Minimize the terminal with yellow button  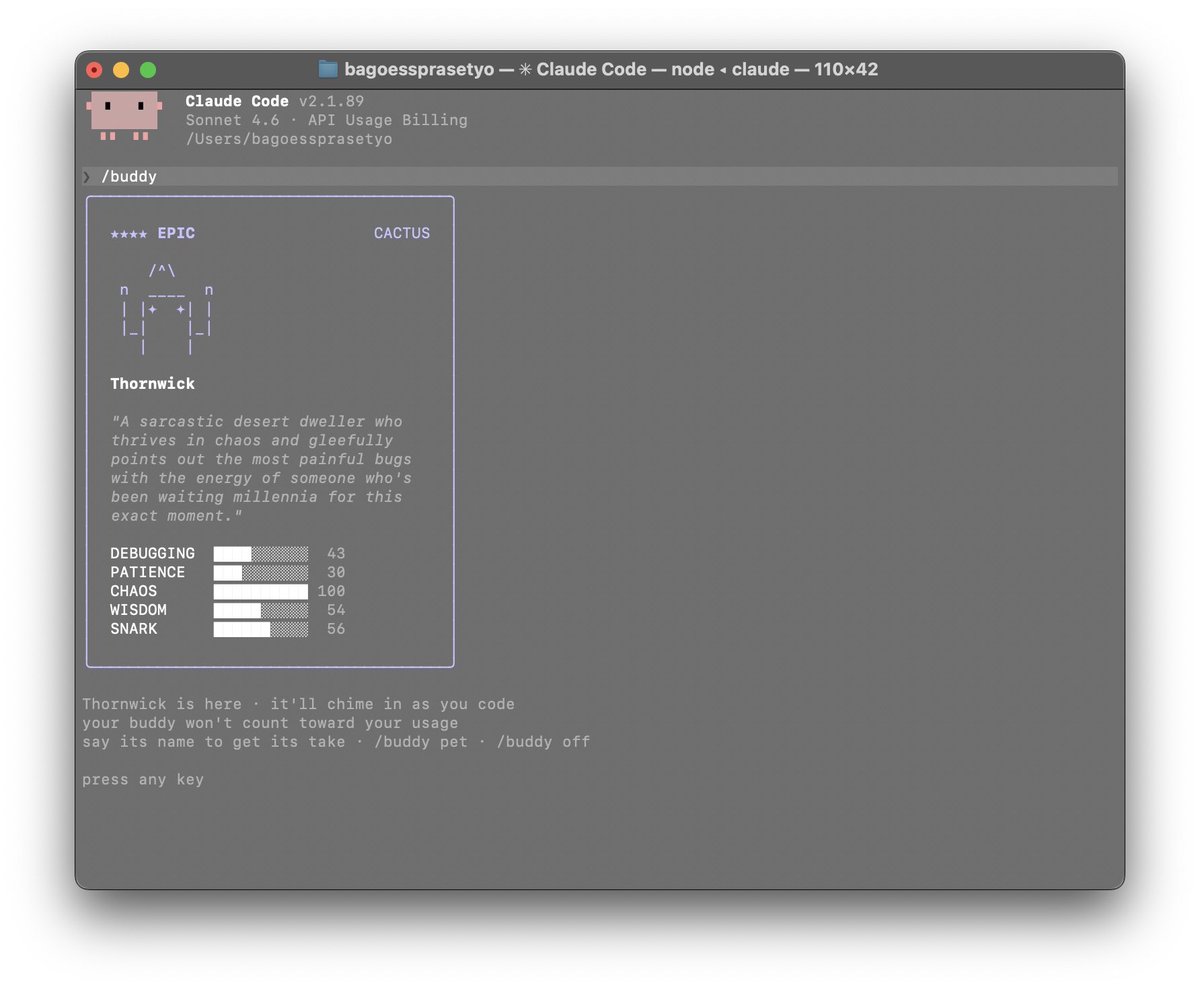[121, 70]
